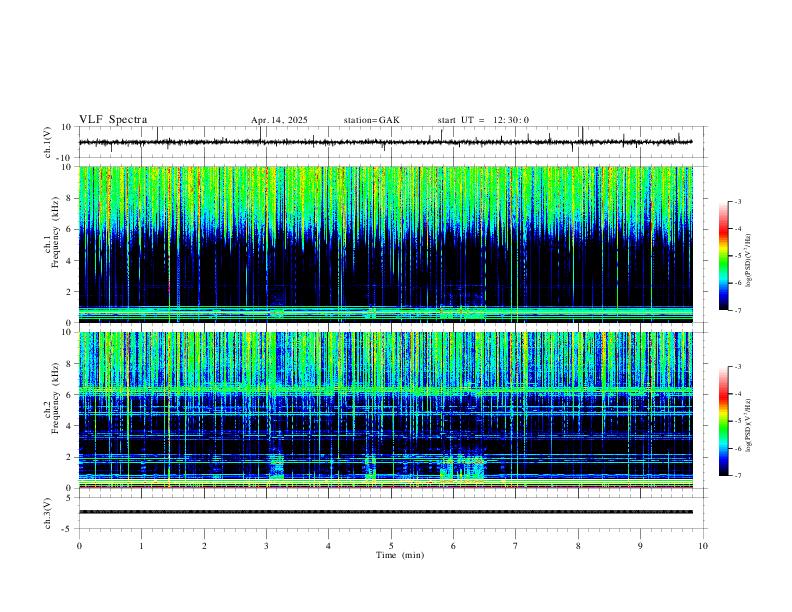
Task: Click time axis tick label "1"
Action: point(142,546)
